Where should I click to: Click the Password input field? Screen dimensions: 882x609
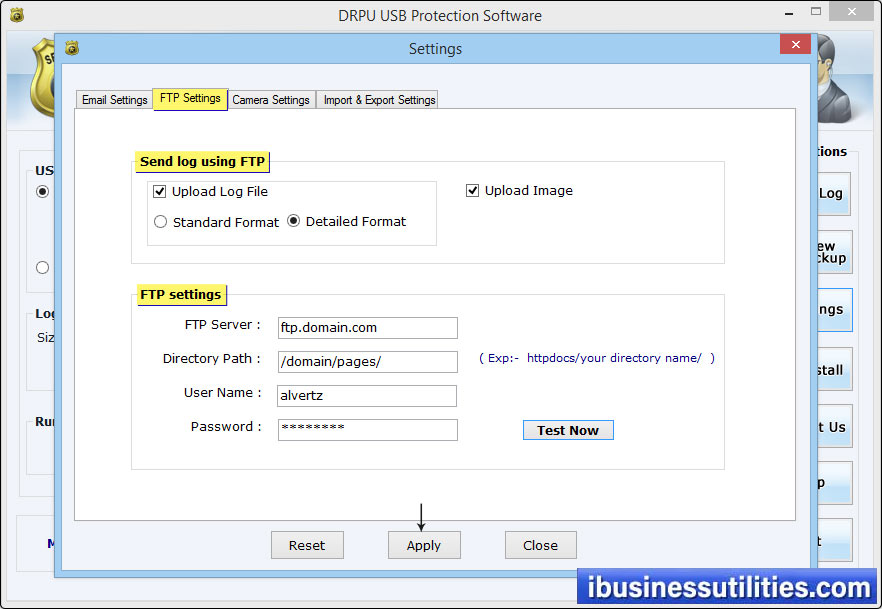[x=368, y=430]
